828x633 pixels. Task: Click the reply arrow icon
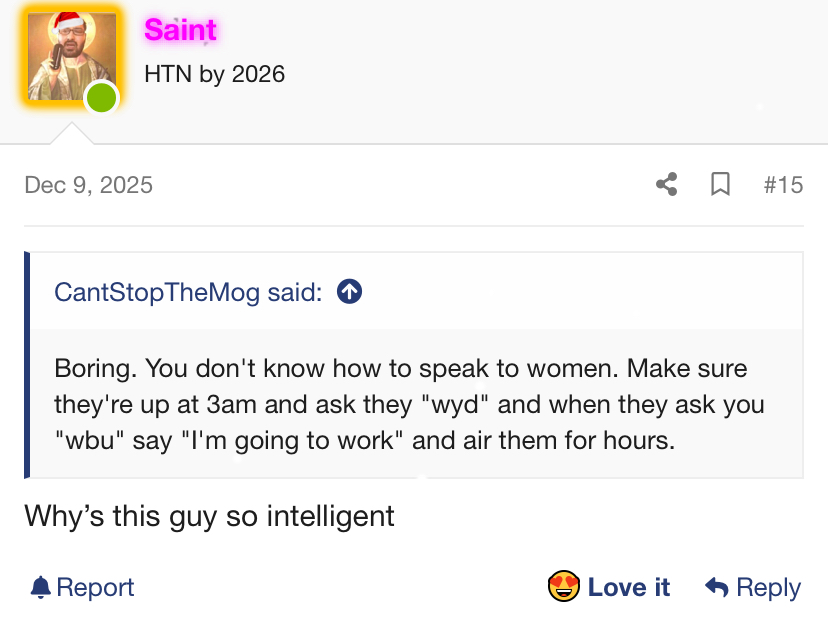pyautogui.click(x=716, y=587)
